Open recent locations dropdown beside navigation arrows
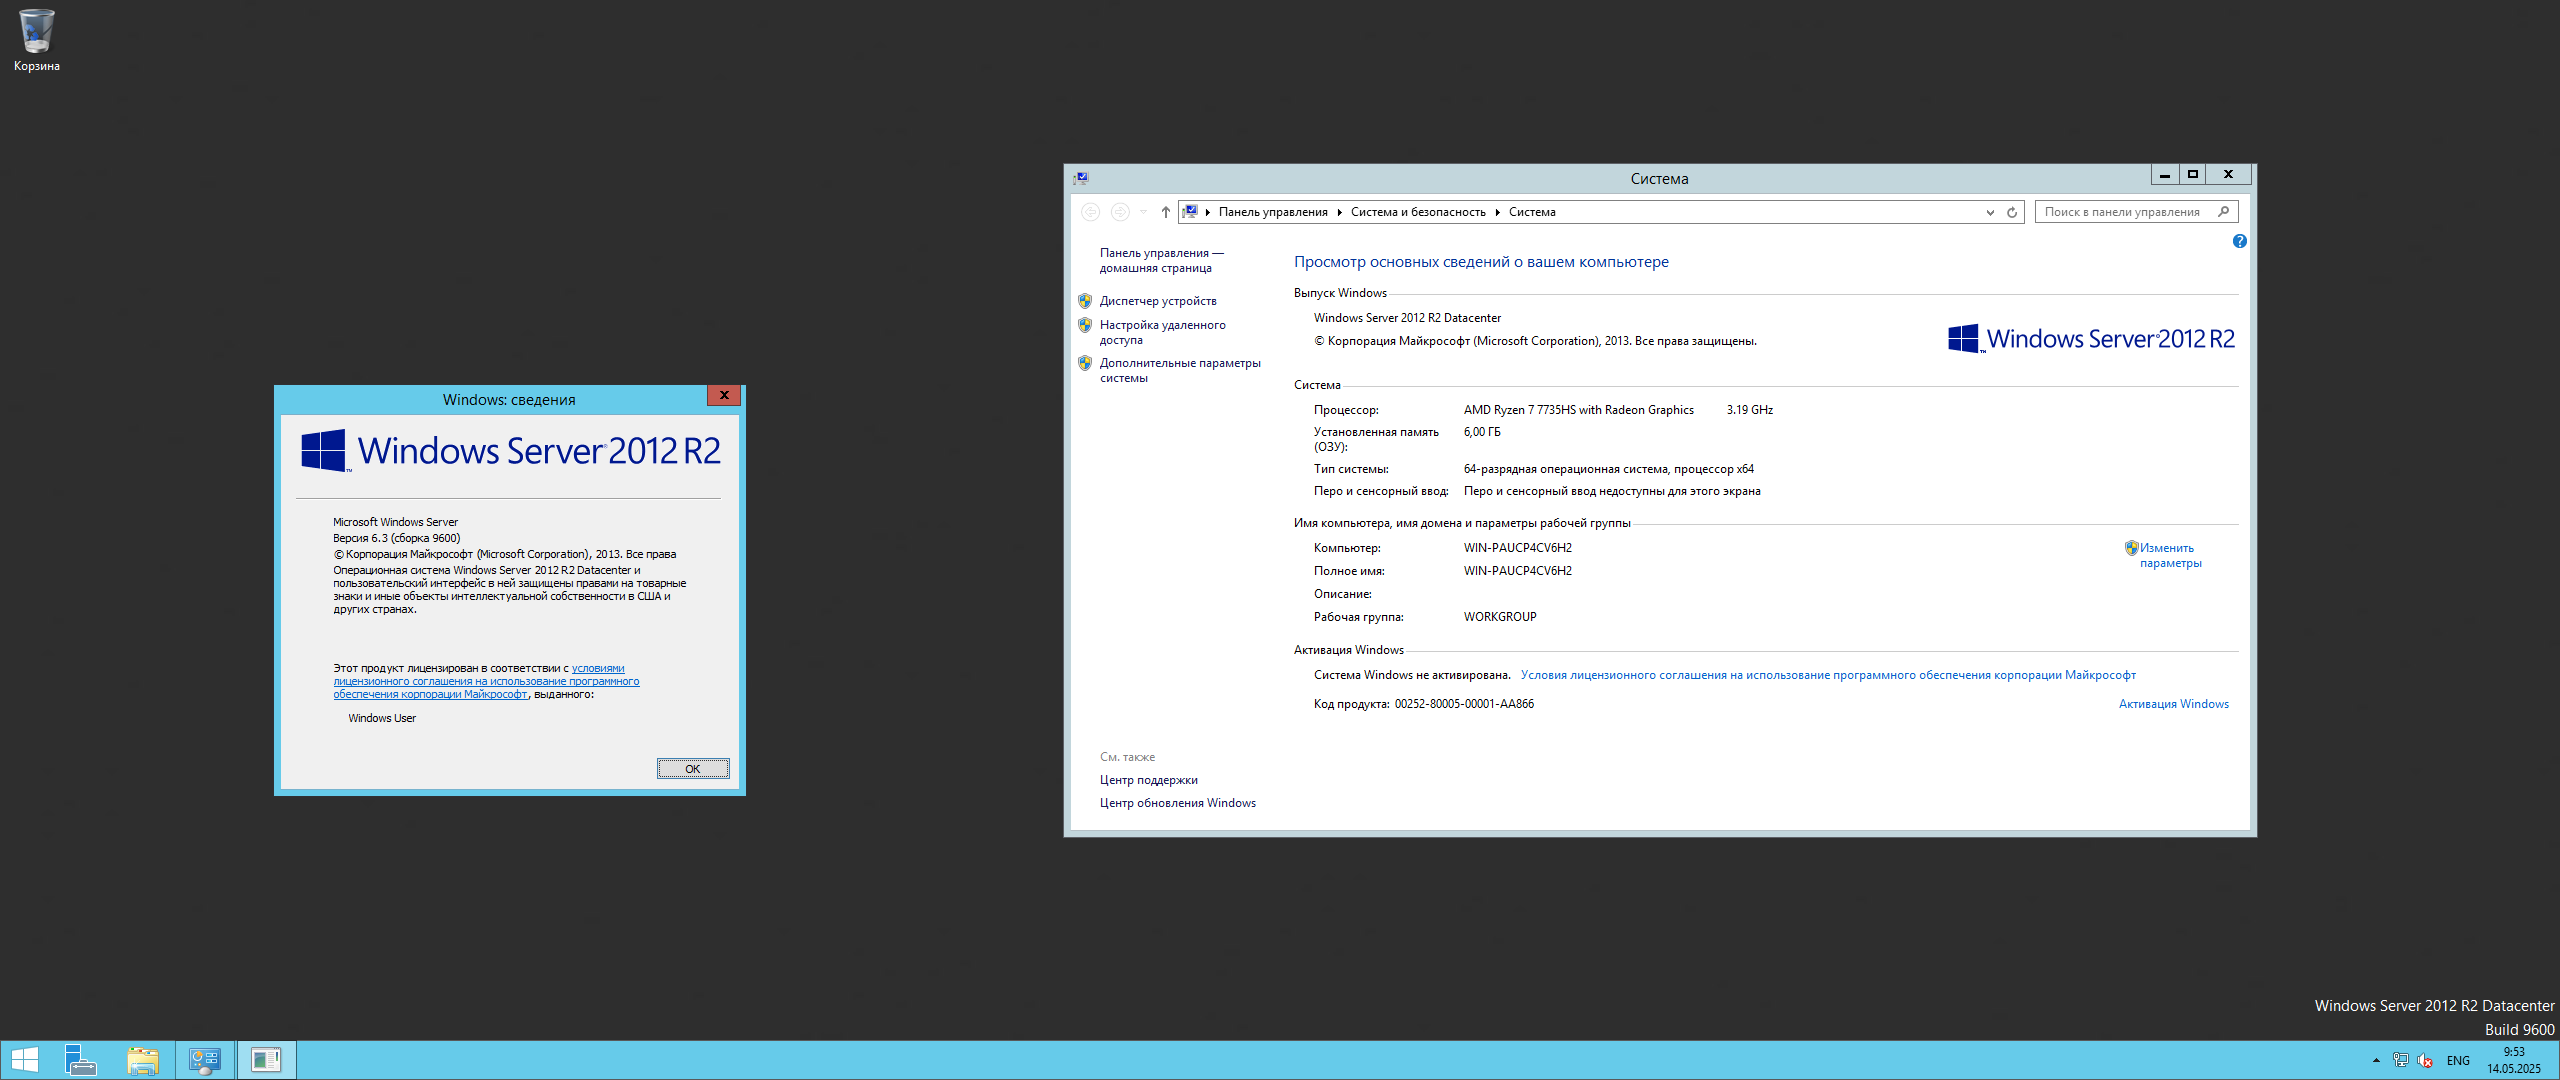Image resolution: width=2560 pixels, height=1080 pixels. coord(1143,212)
